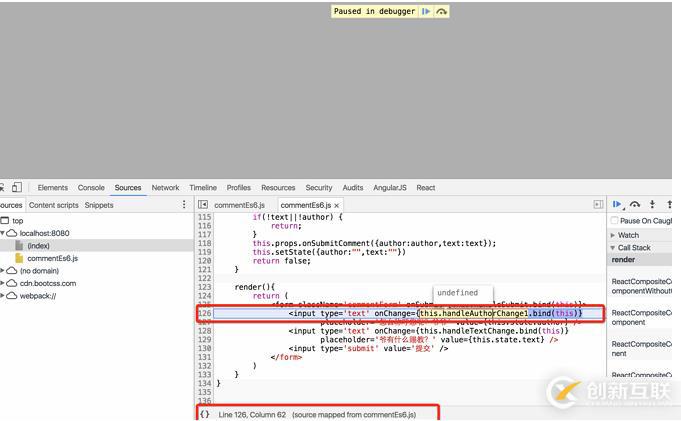681x421 pixels.
Task: Switch to the Security tab
Action: pyautogui.click(x=318, y=188)
